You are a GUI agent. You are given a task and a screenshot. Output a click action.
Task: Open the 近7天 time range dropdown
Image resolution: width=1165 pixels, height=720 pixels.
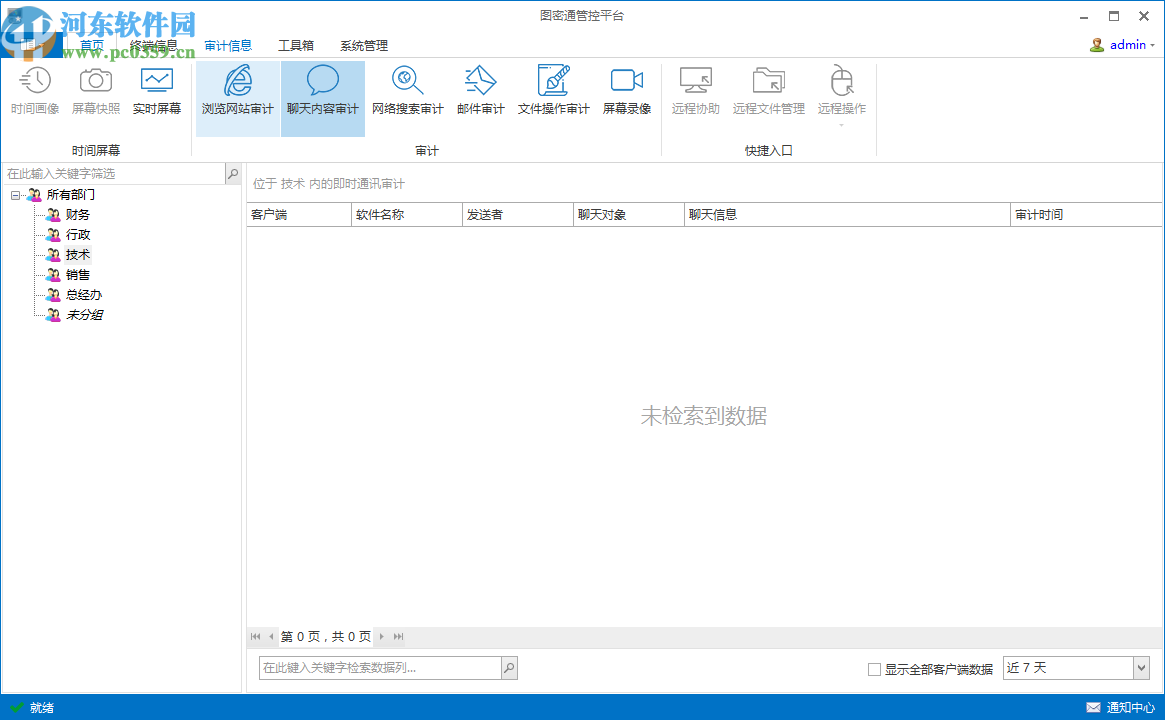(1076, 667)
